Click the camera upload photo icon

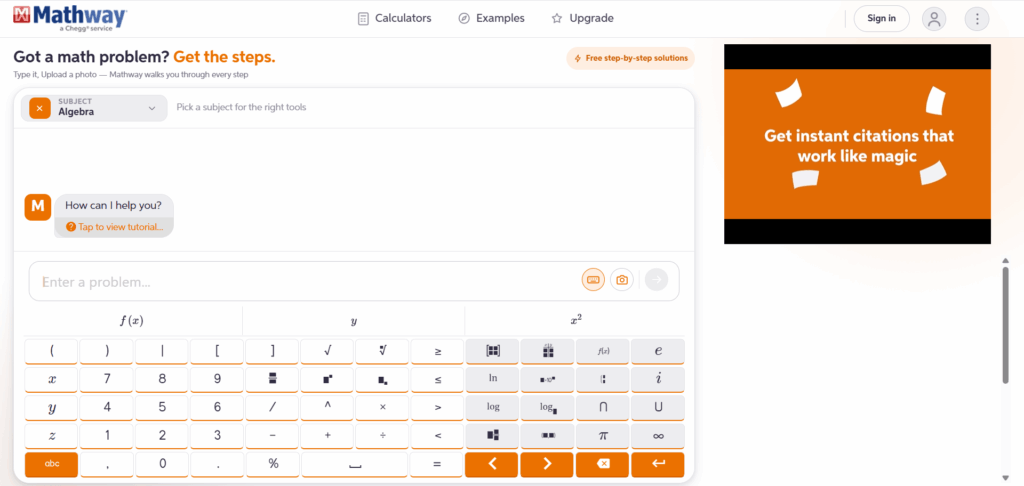tap(622, 280)
